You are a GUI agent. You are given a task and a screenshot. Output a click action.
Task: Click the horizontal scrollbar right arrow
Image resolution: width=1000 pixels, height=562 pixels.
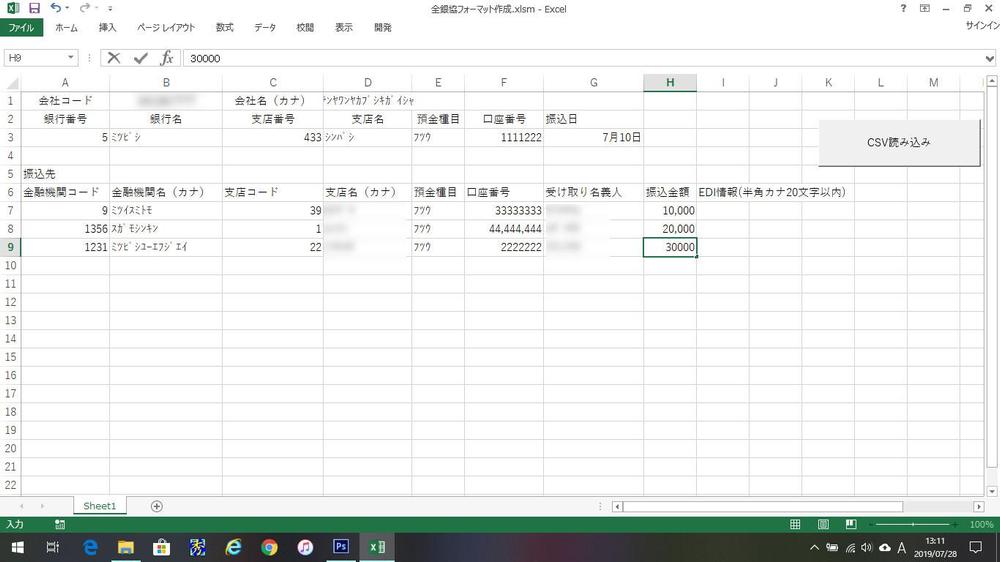tap(978, 507)
